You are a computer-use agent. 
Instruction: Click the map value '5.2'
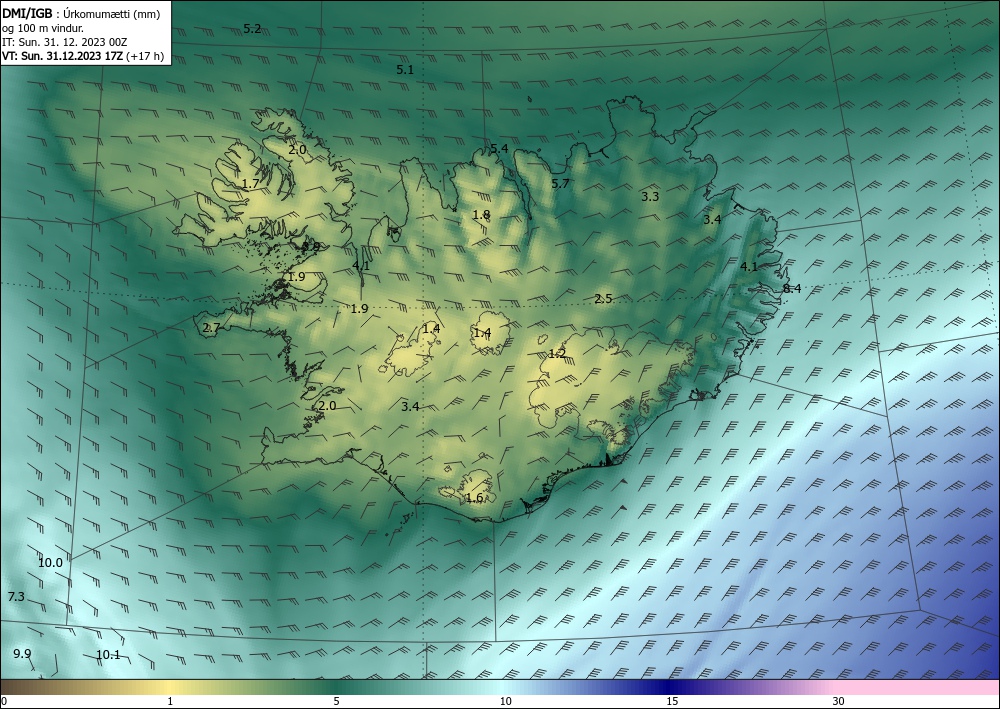(253, 29)
